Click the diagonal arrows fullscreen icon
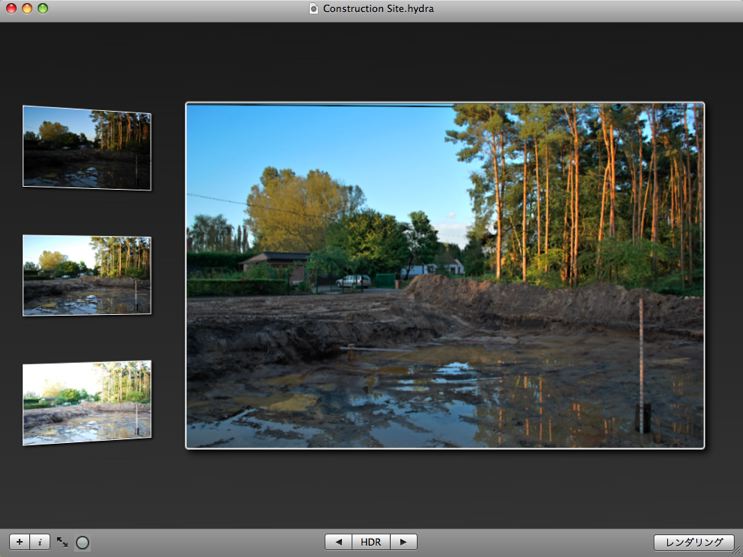The image size is (743, 557). pyautogui.click(x=62, y=541)
